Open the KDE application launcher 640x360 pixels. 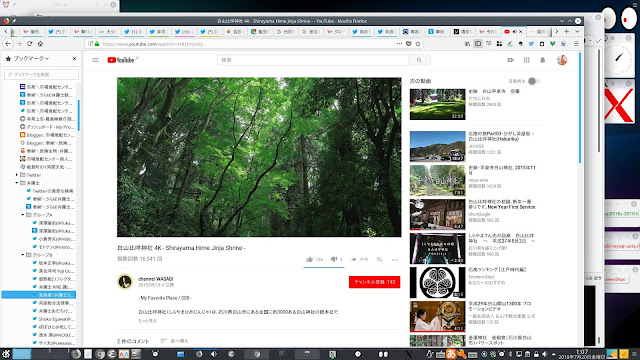pyautogui.click(x=6, y=354)
